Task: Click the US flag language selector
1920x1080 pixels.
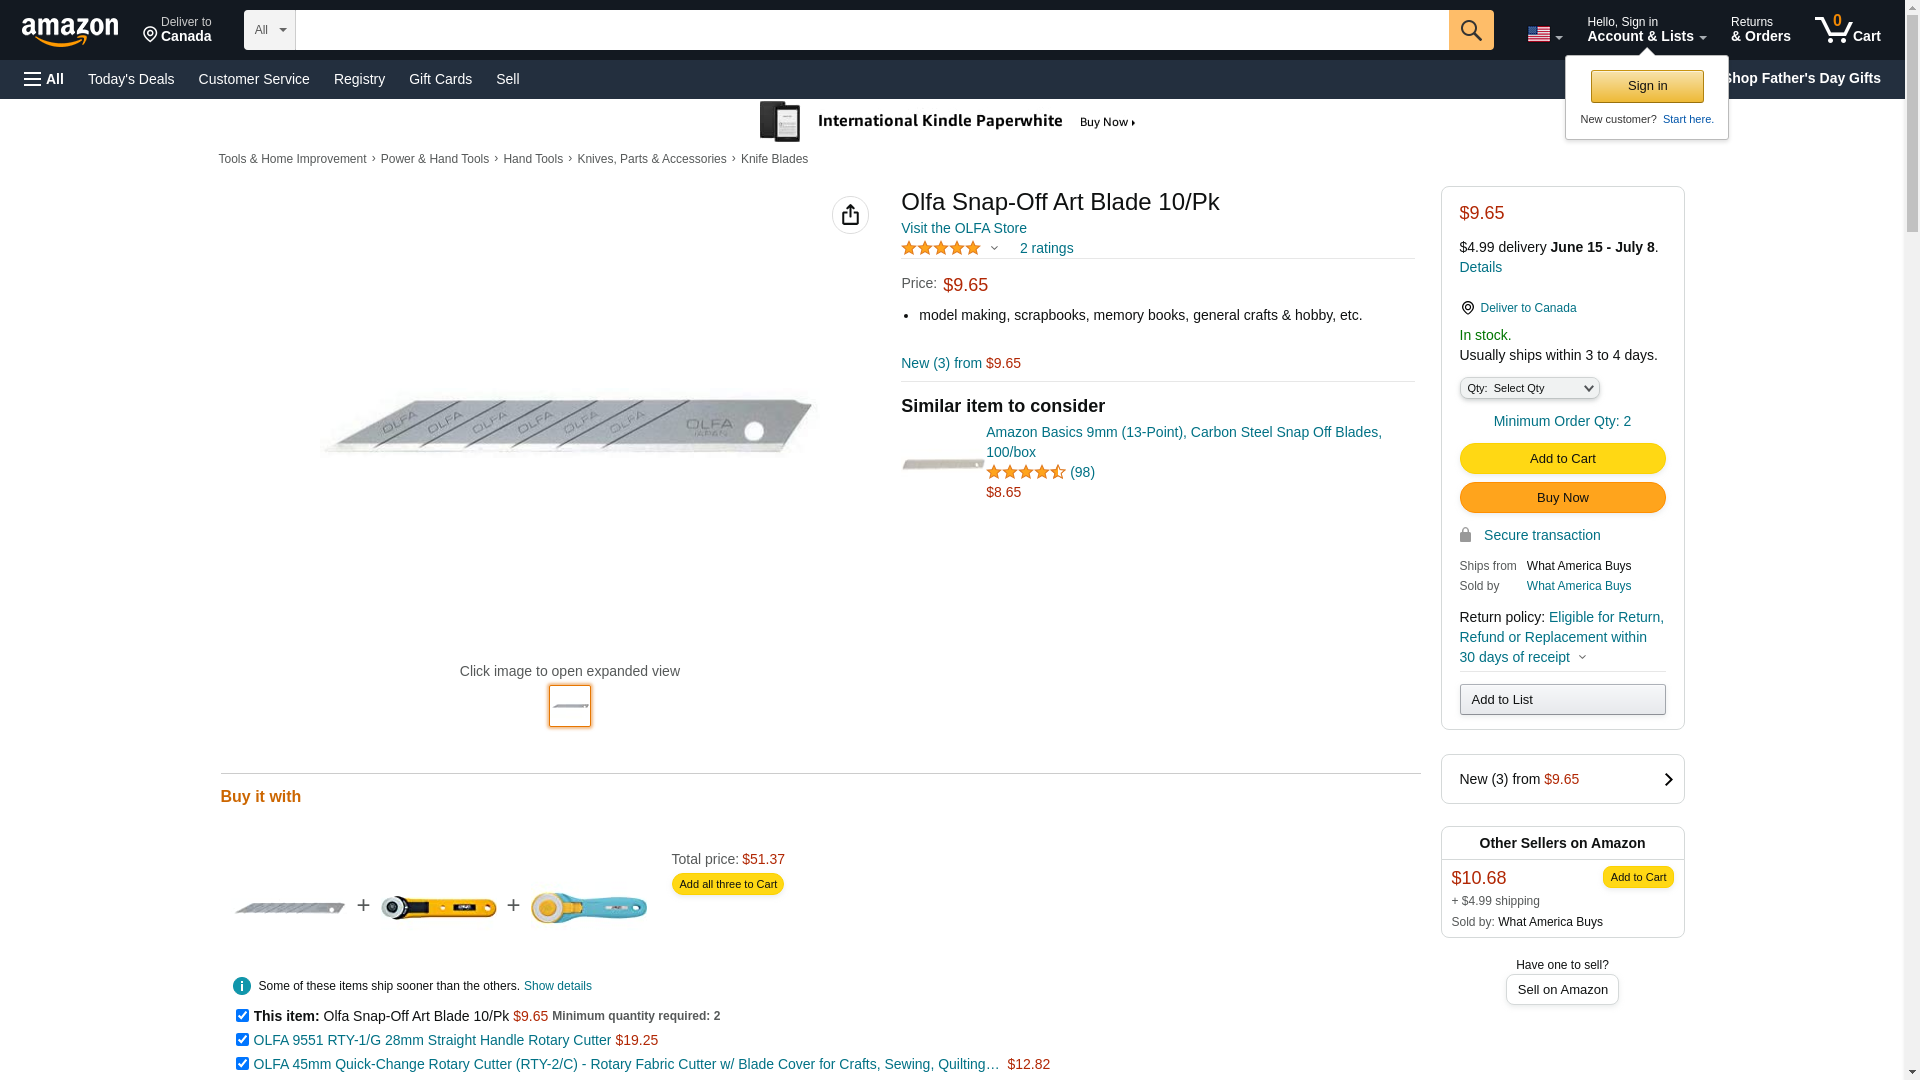Action: tap(1544, 35)
